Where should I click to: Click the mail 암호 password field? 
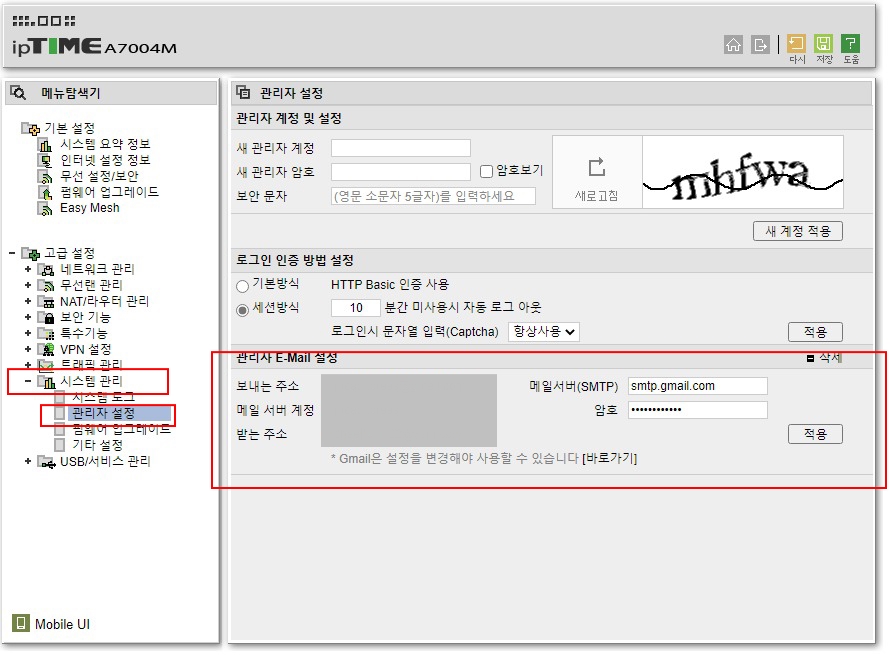697,410
